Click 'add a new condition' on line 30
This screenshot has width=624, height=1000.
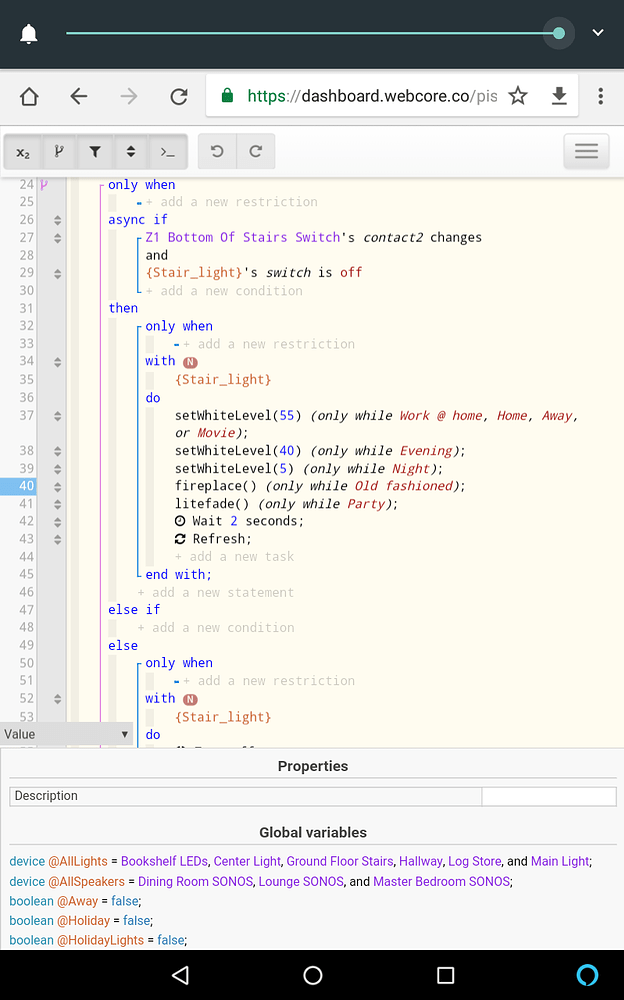click(x=225, y=291)
